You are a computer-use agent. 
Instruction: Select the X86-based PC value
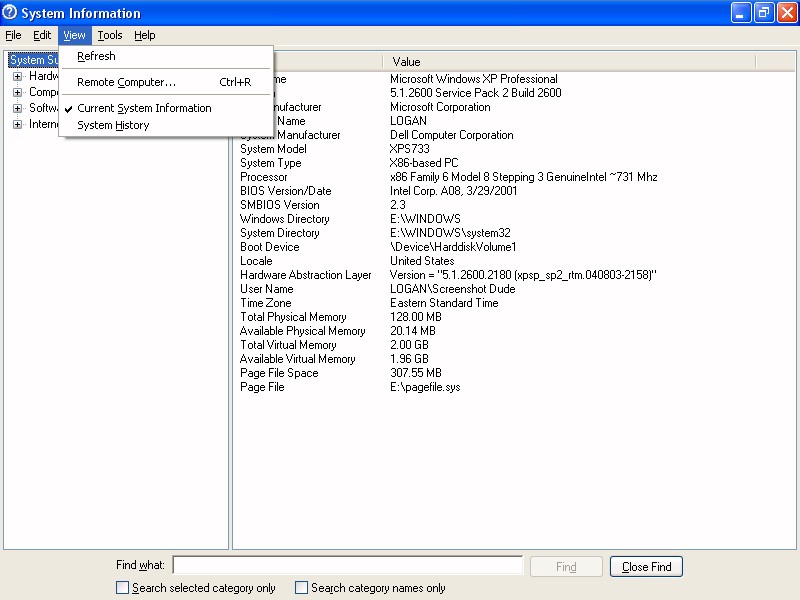(424, 163)
